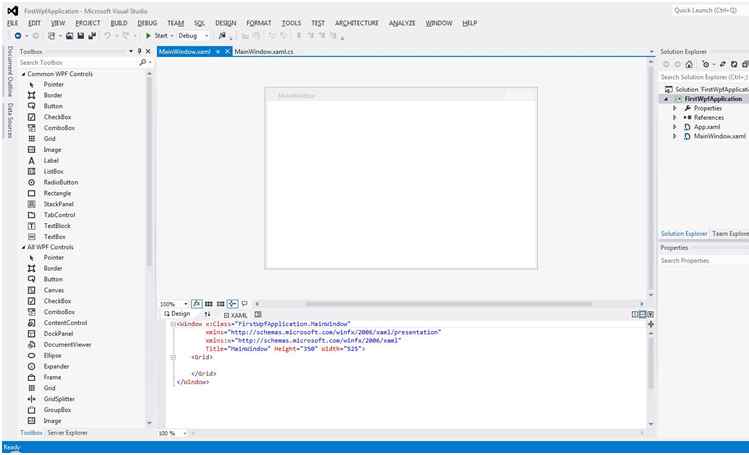The width and height of the screenshot is (749, 455).
Task: Click the Solution Explorer sync icon
Action: point(722,64)
